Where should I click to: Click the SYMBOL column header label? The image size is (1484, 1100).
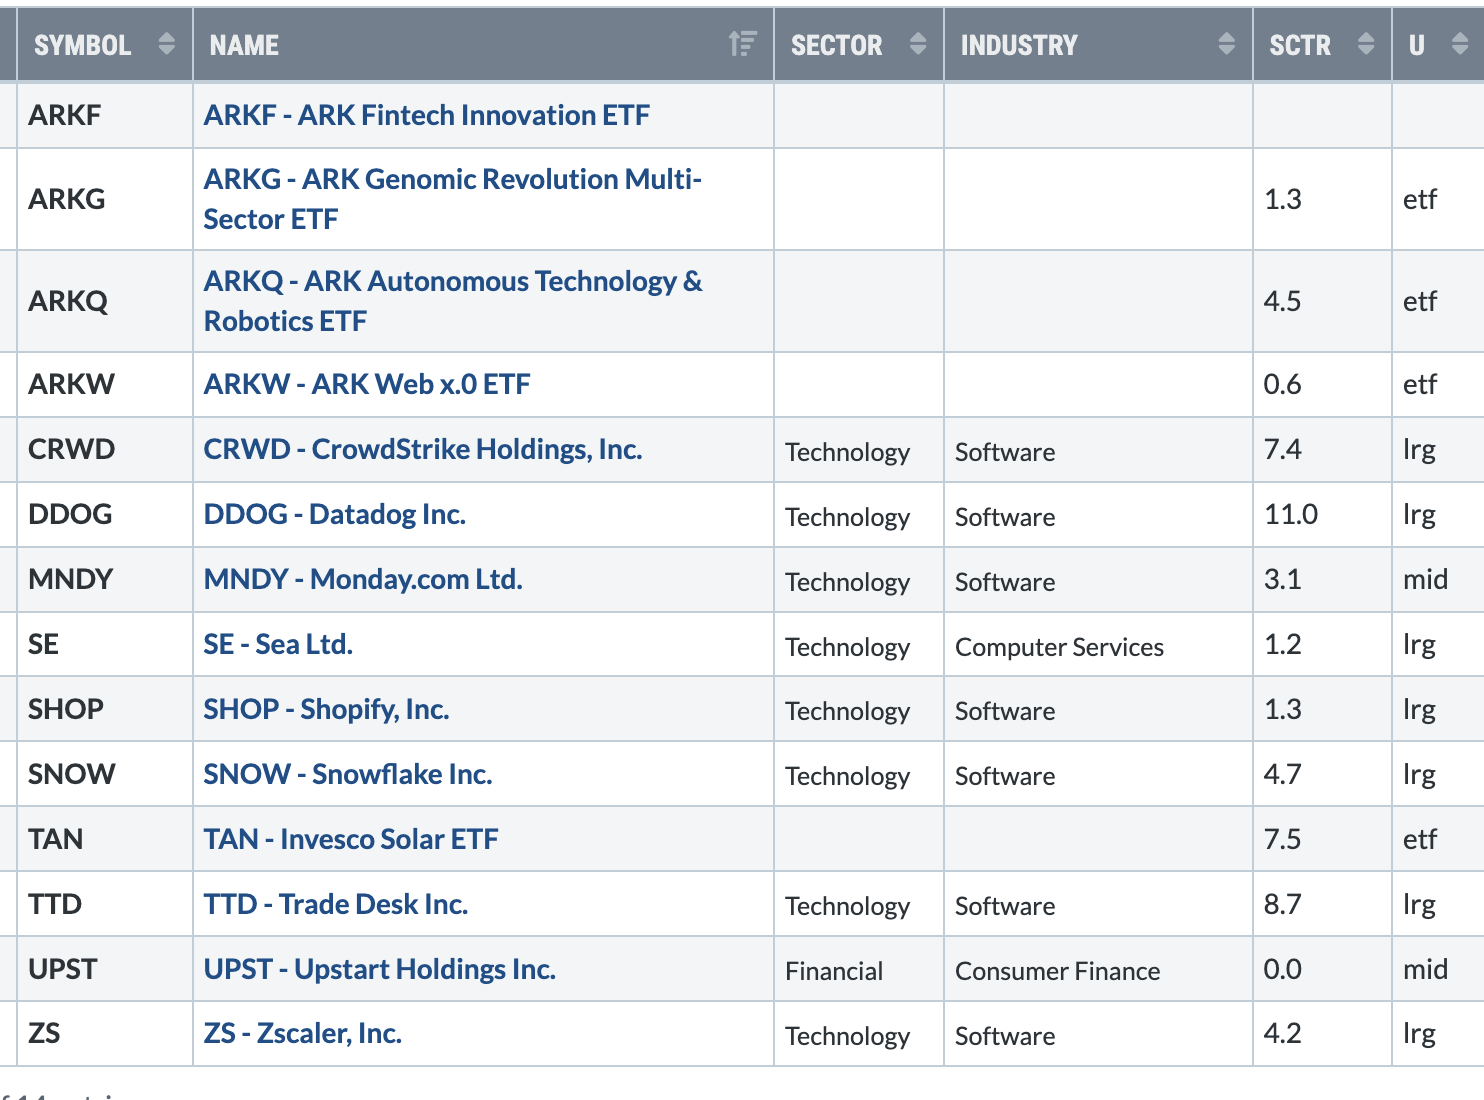(83, 45)
